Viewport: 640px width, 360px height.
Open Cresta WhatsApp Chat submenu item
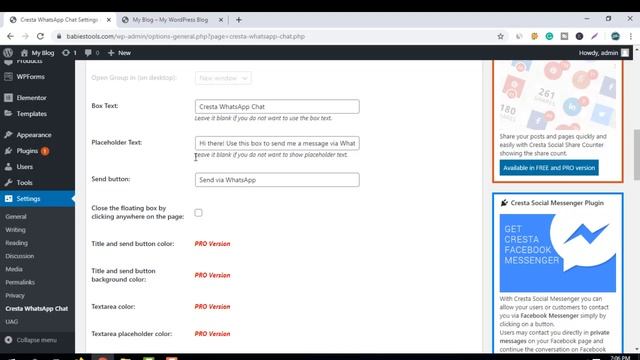click(x=37, y=309)
